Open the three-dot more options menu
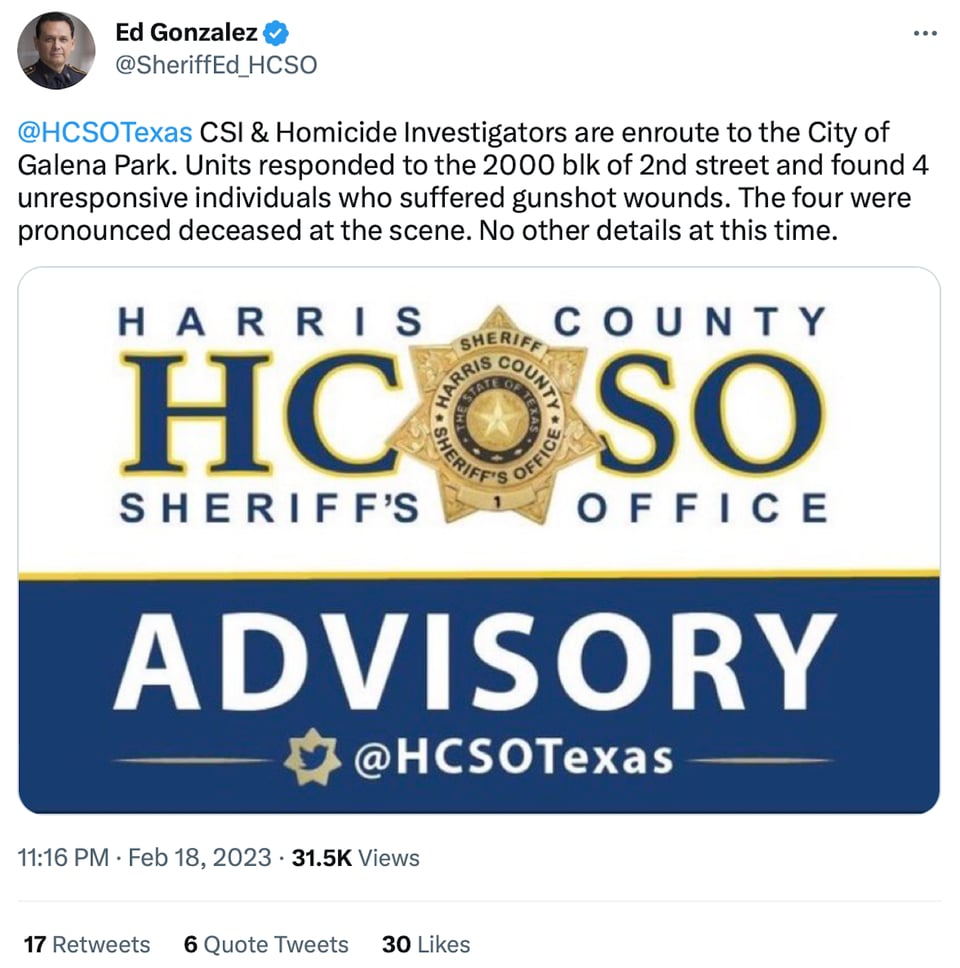Image resolution: width=960 pixels, height=968 pixels. point(925,33)
